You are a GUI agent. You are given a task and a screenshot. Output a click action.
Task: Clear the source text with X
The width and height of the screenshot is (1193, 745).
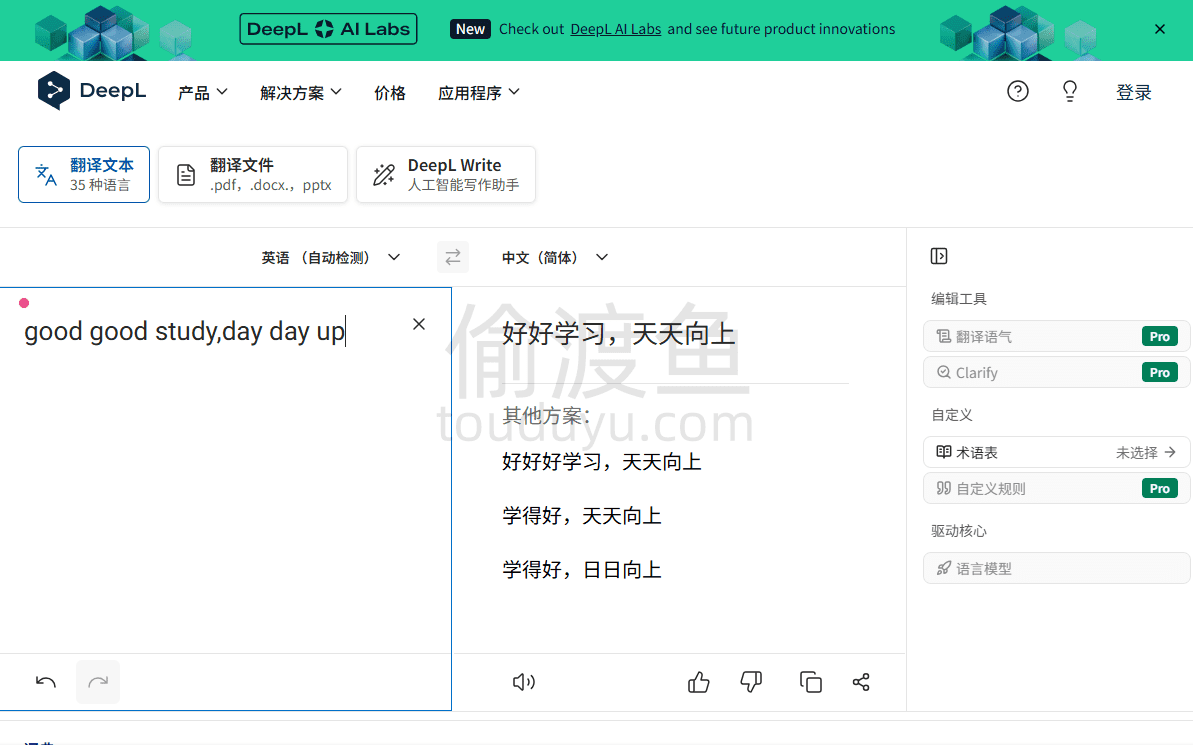[x=418, y=324]
